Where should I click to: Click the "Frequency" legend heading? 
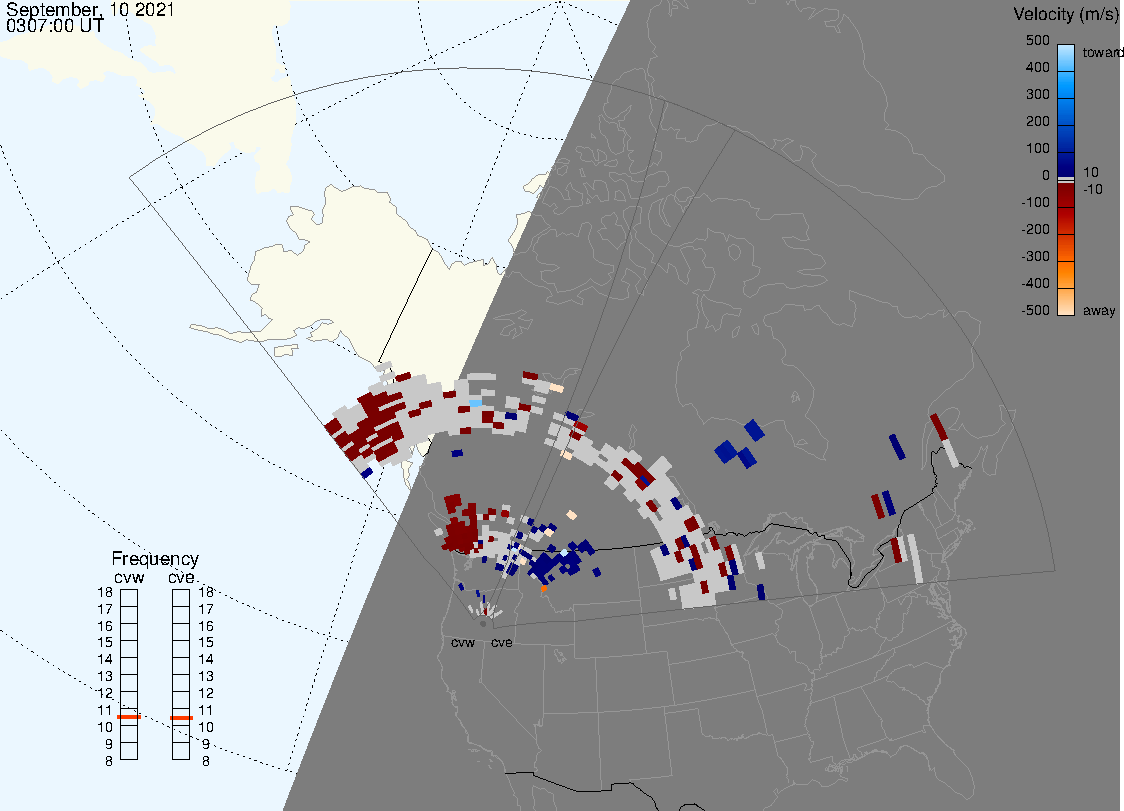[155, 559]
